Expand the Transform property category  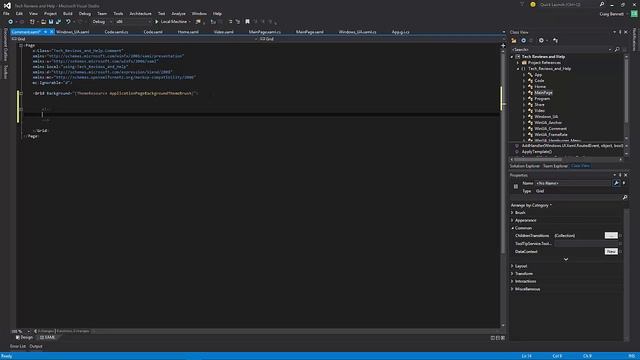coord(512,274)
